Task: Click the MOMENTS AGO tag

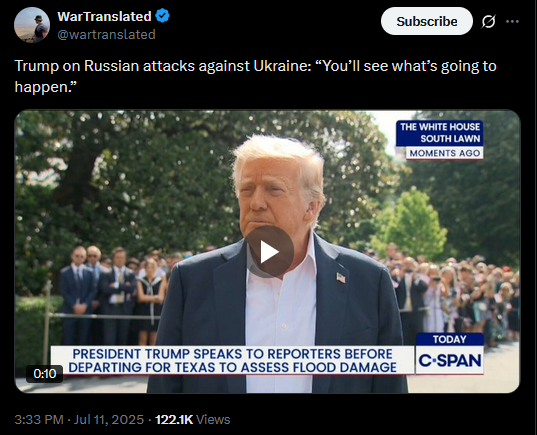Action: pyautogui.click(x=445, y=153)
